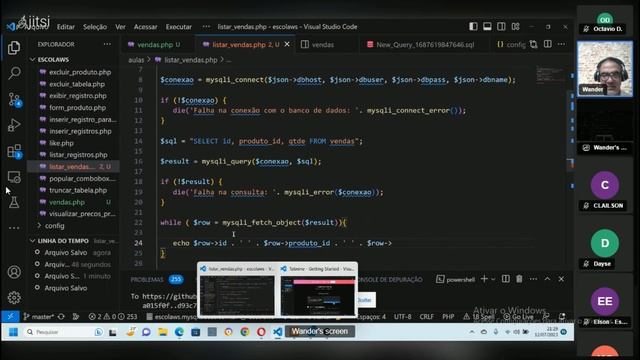Viewport: 640px width, 360px height.
Task: Open the Run and Debug view
Action: pyautogui.click(x=14, y=125)
